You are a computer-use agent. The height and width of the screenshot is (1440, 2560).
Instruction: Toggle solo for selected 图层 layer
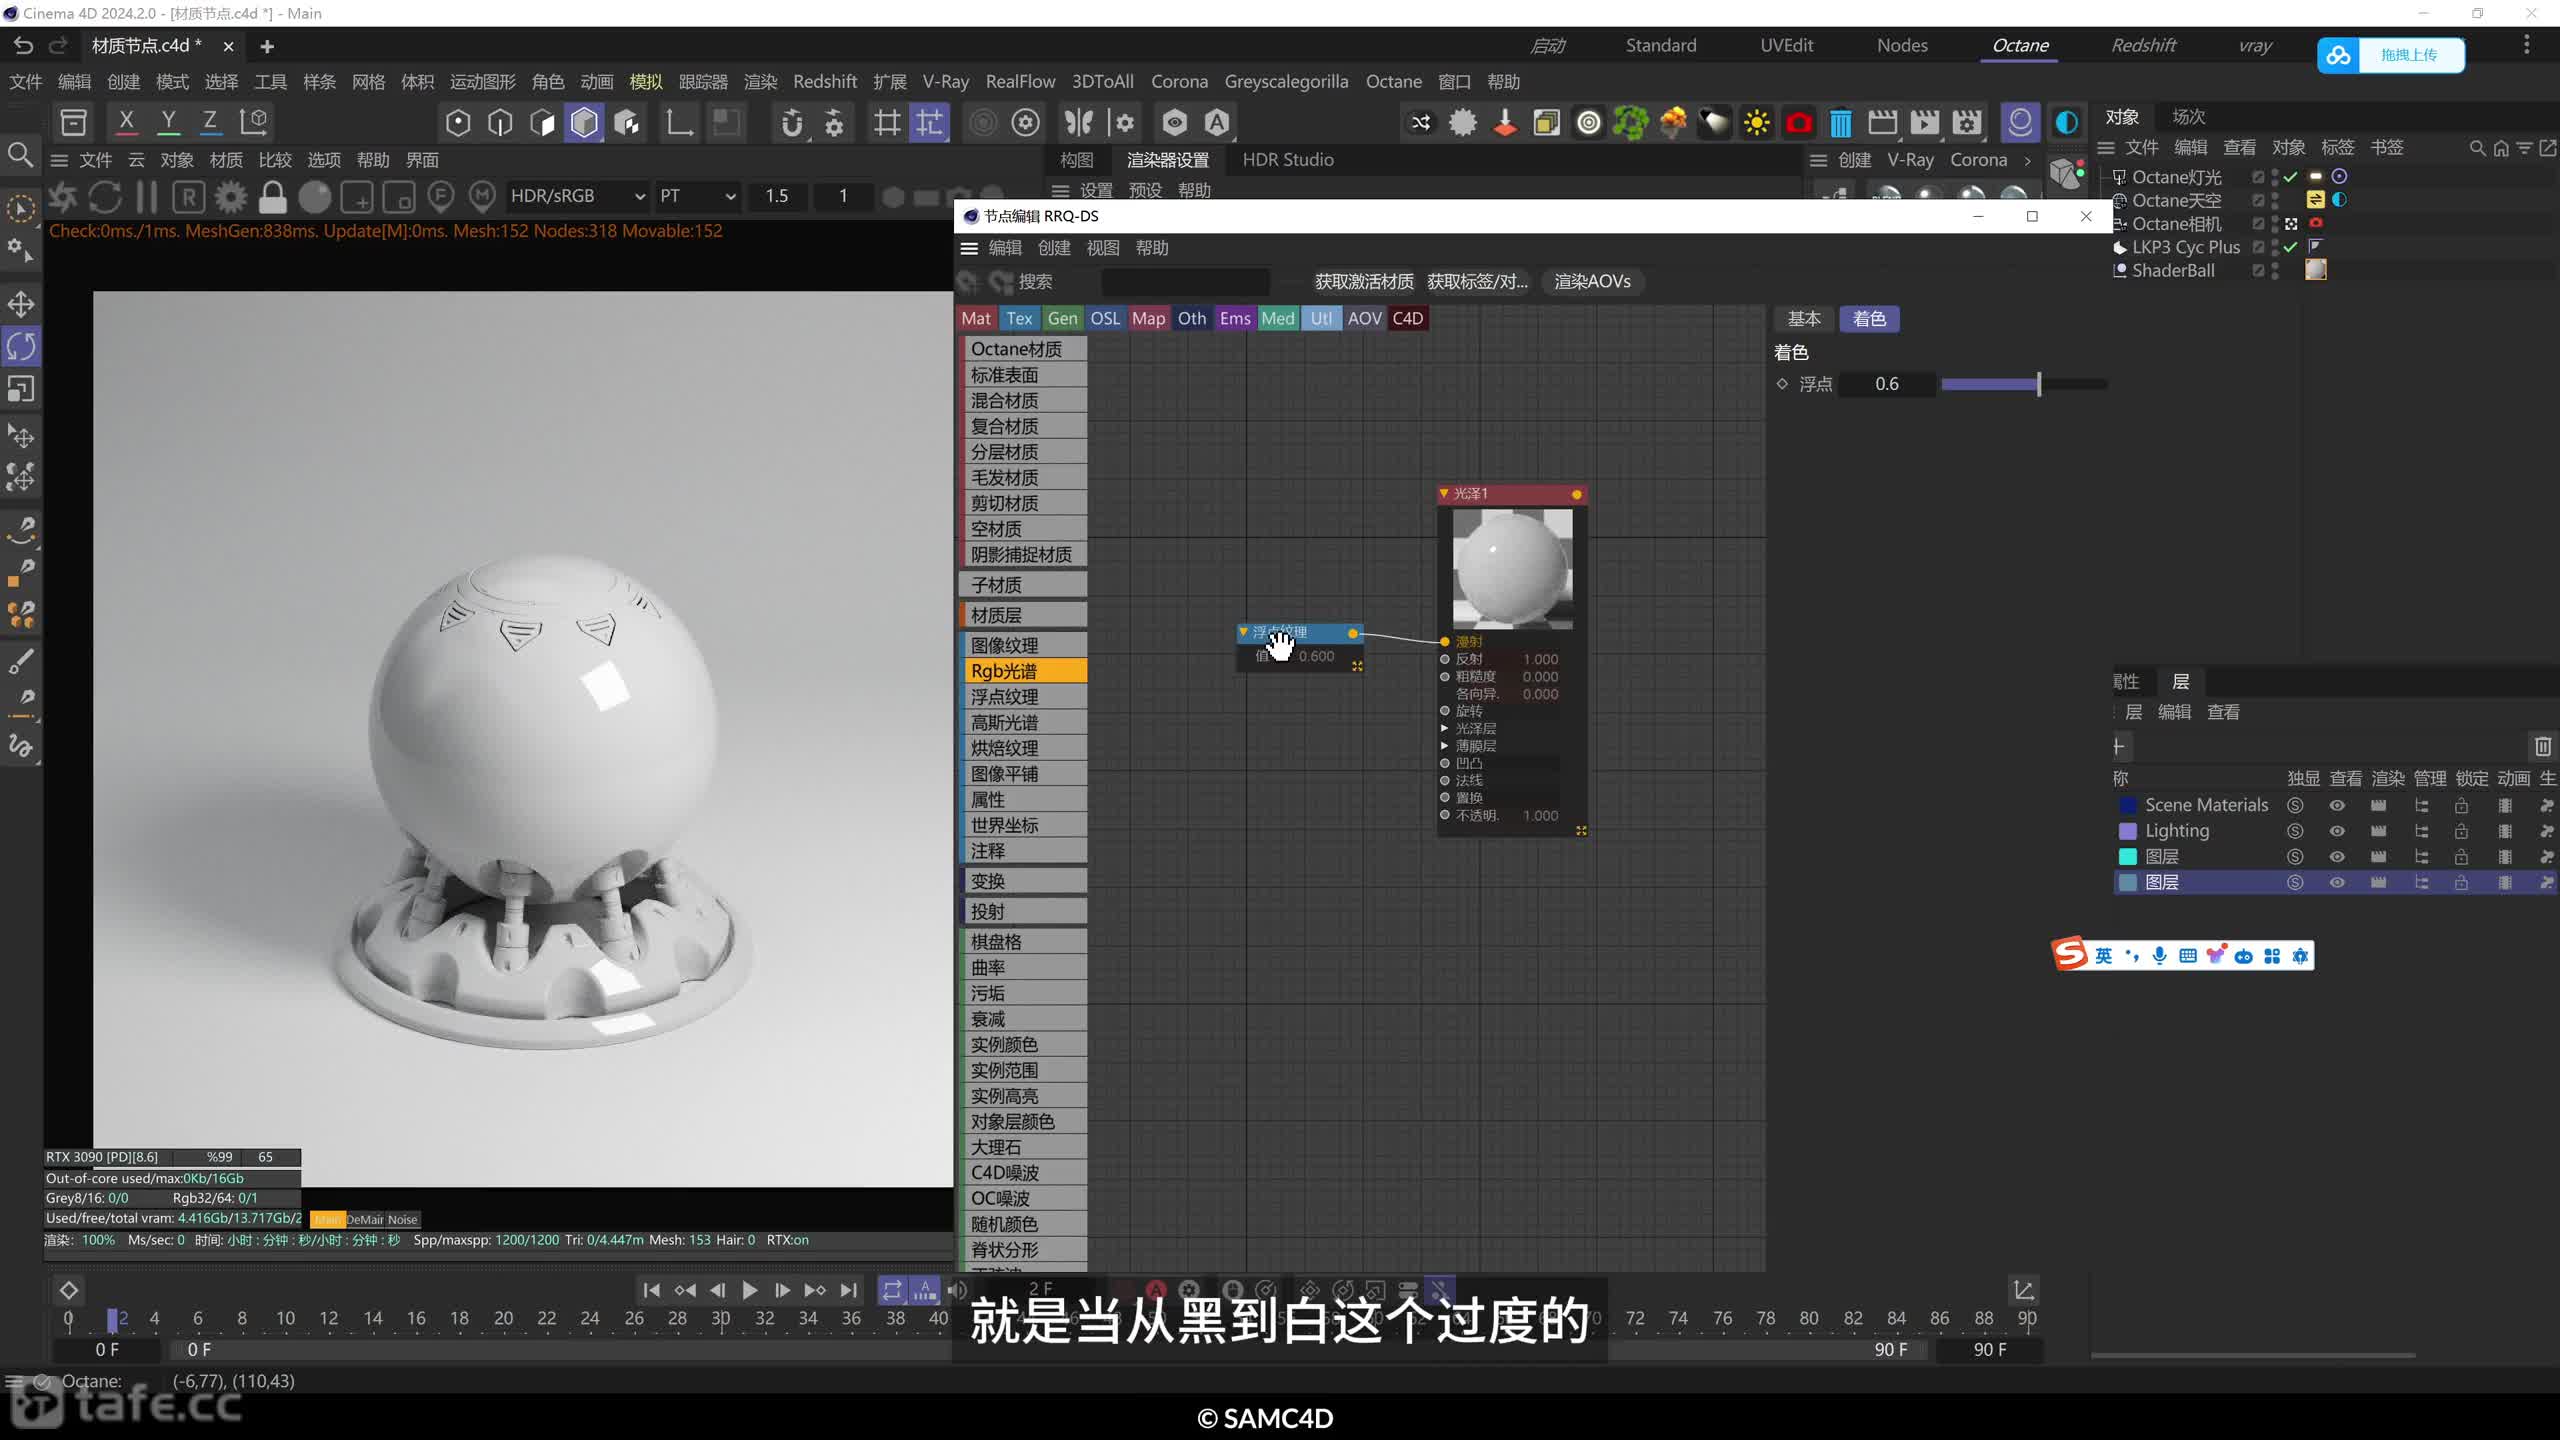(x=2295, y=882)
